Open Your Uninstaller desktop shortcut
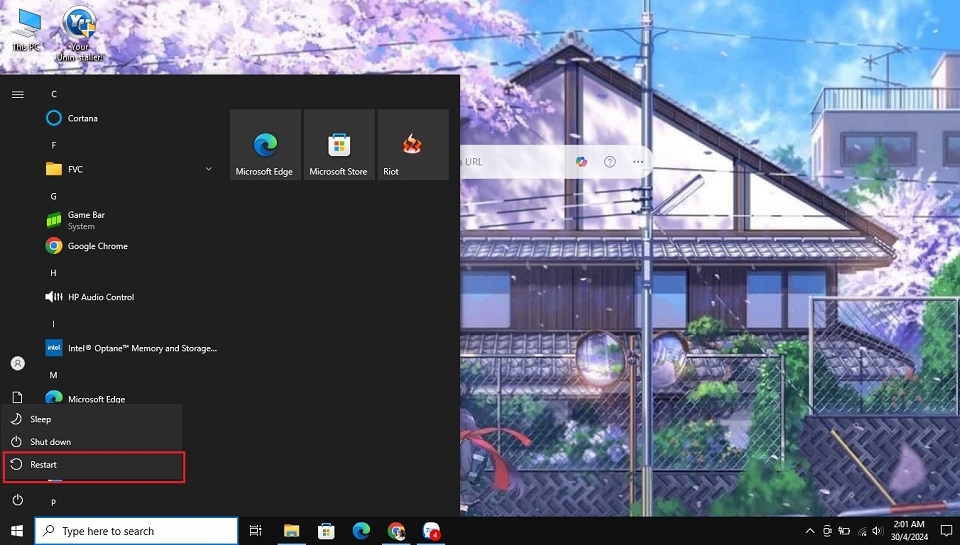This screenshot has width=960, height=545. point(80,34)
